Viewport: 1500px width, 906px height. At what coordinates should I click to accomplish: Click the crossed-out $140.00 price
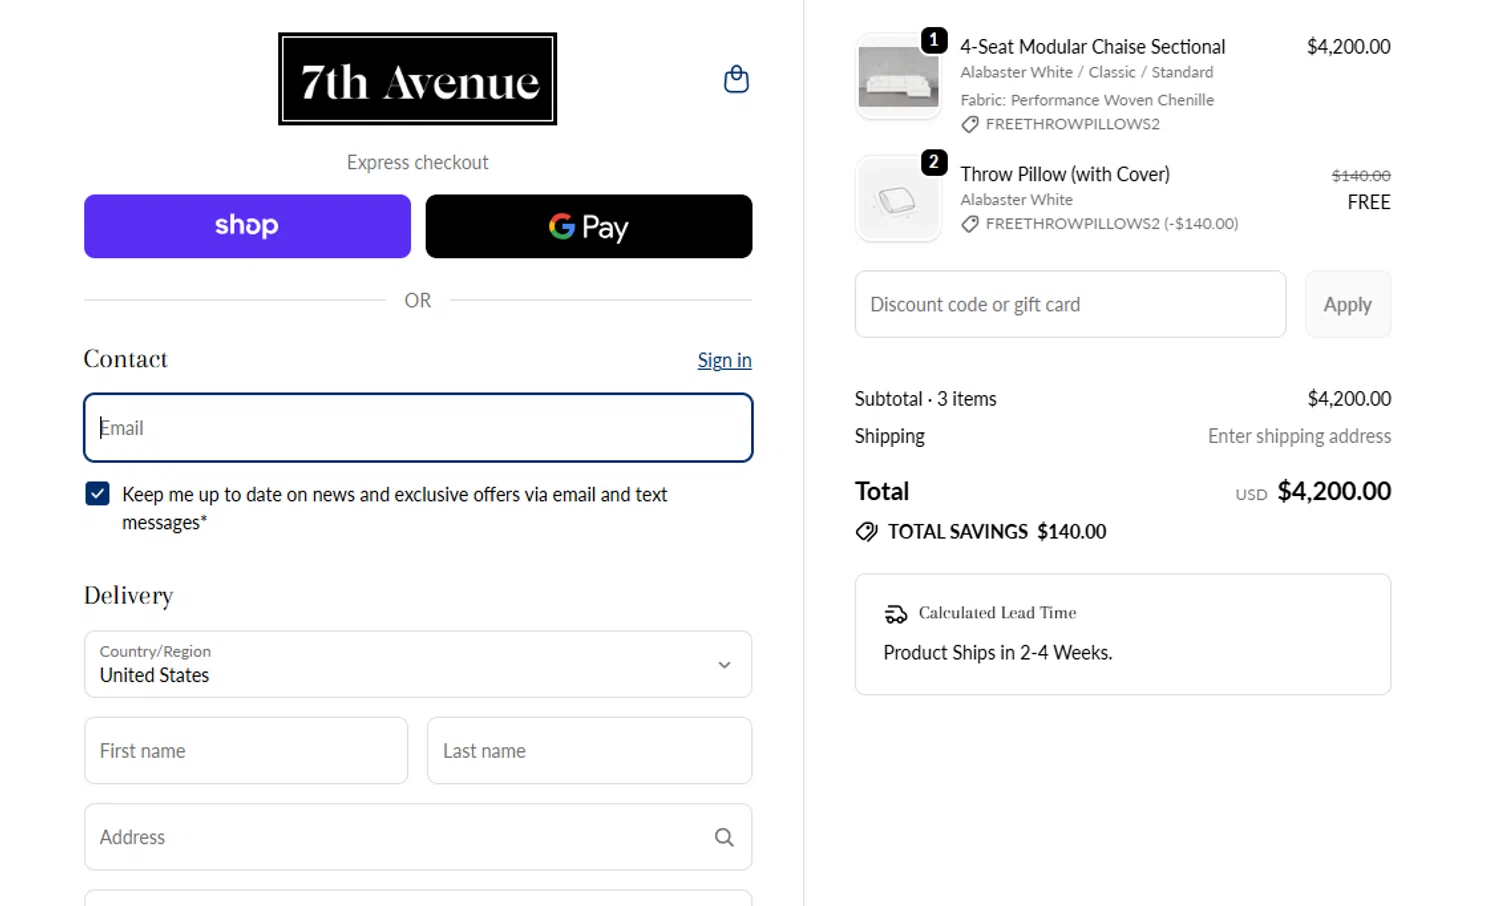click(x=1361, y=176)
